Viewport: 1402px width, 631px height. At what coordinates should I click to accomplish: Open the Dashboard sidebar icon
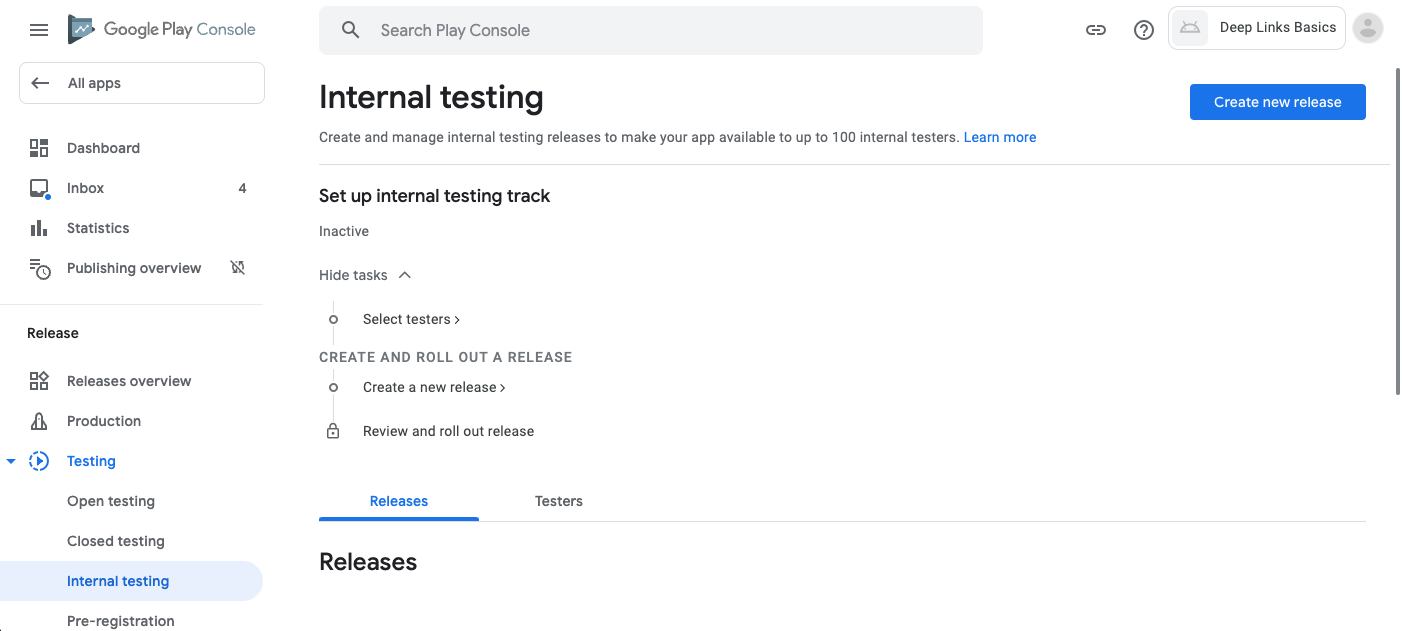pyautogui.click(x=40, y=147)
